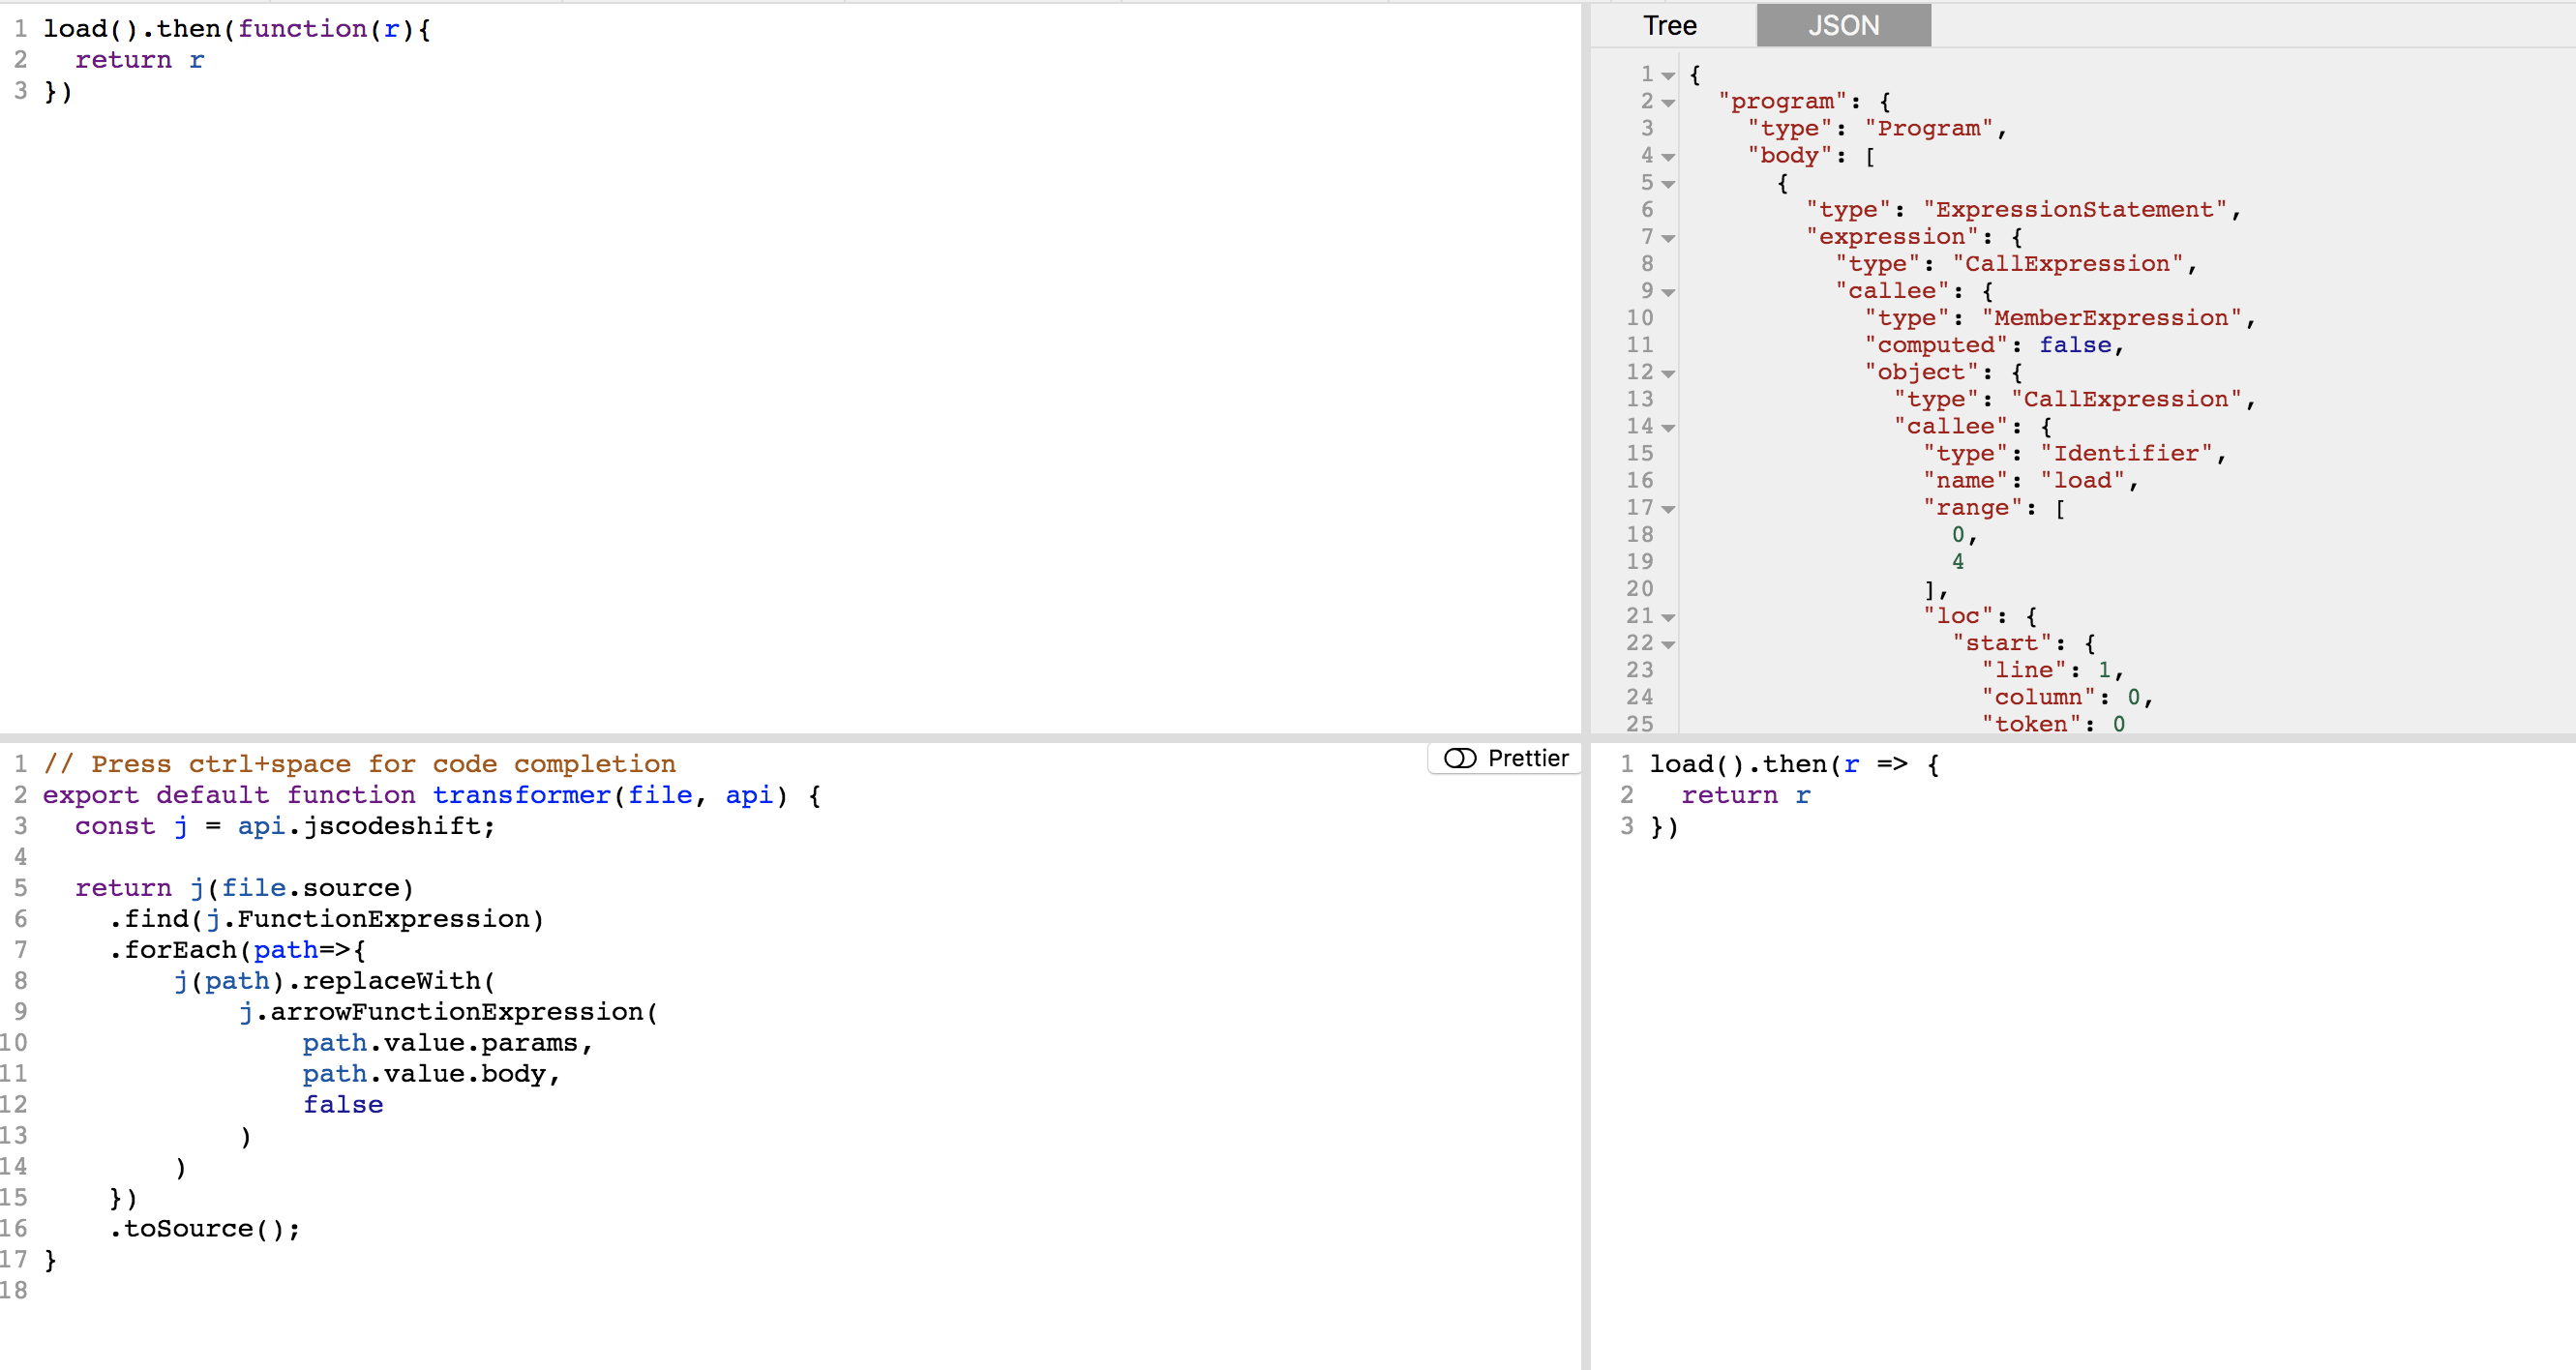Collapse the nested "callee" on line 14
The height and width of the screenshot is (1370, 2576).
pyautogui.click(x=1668, y=428)
